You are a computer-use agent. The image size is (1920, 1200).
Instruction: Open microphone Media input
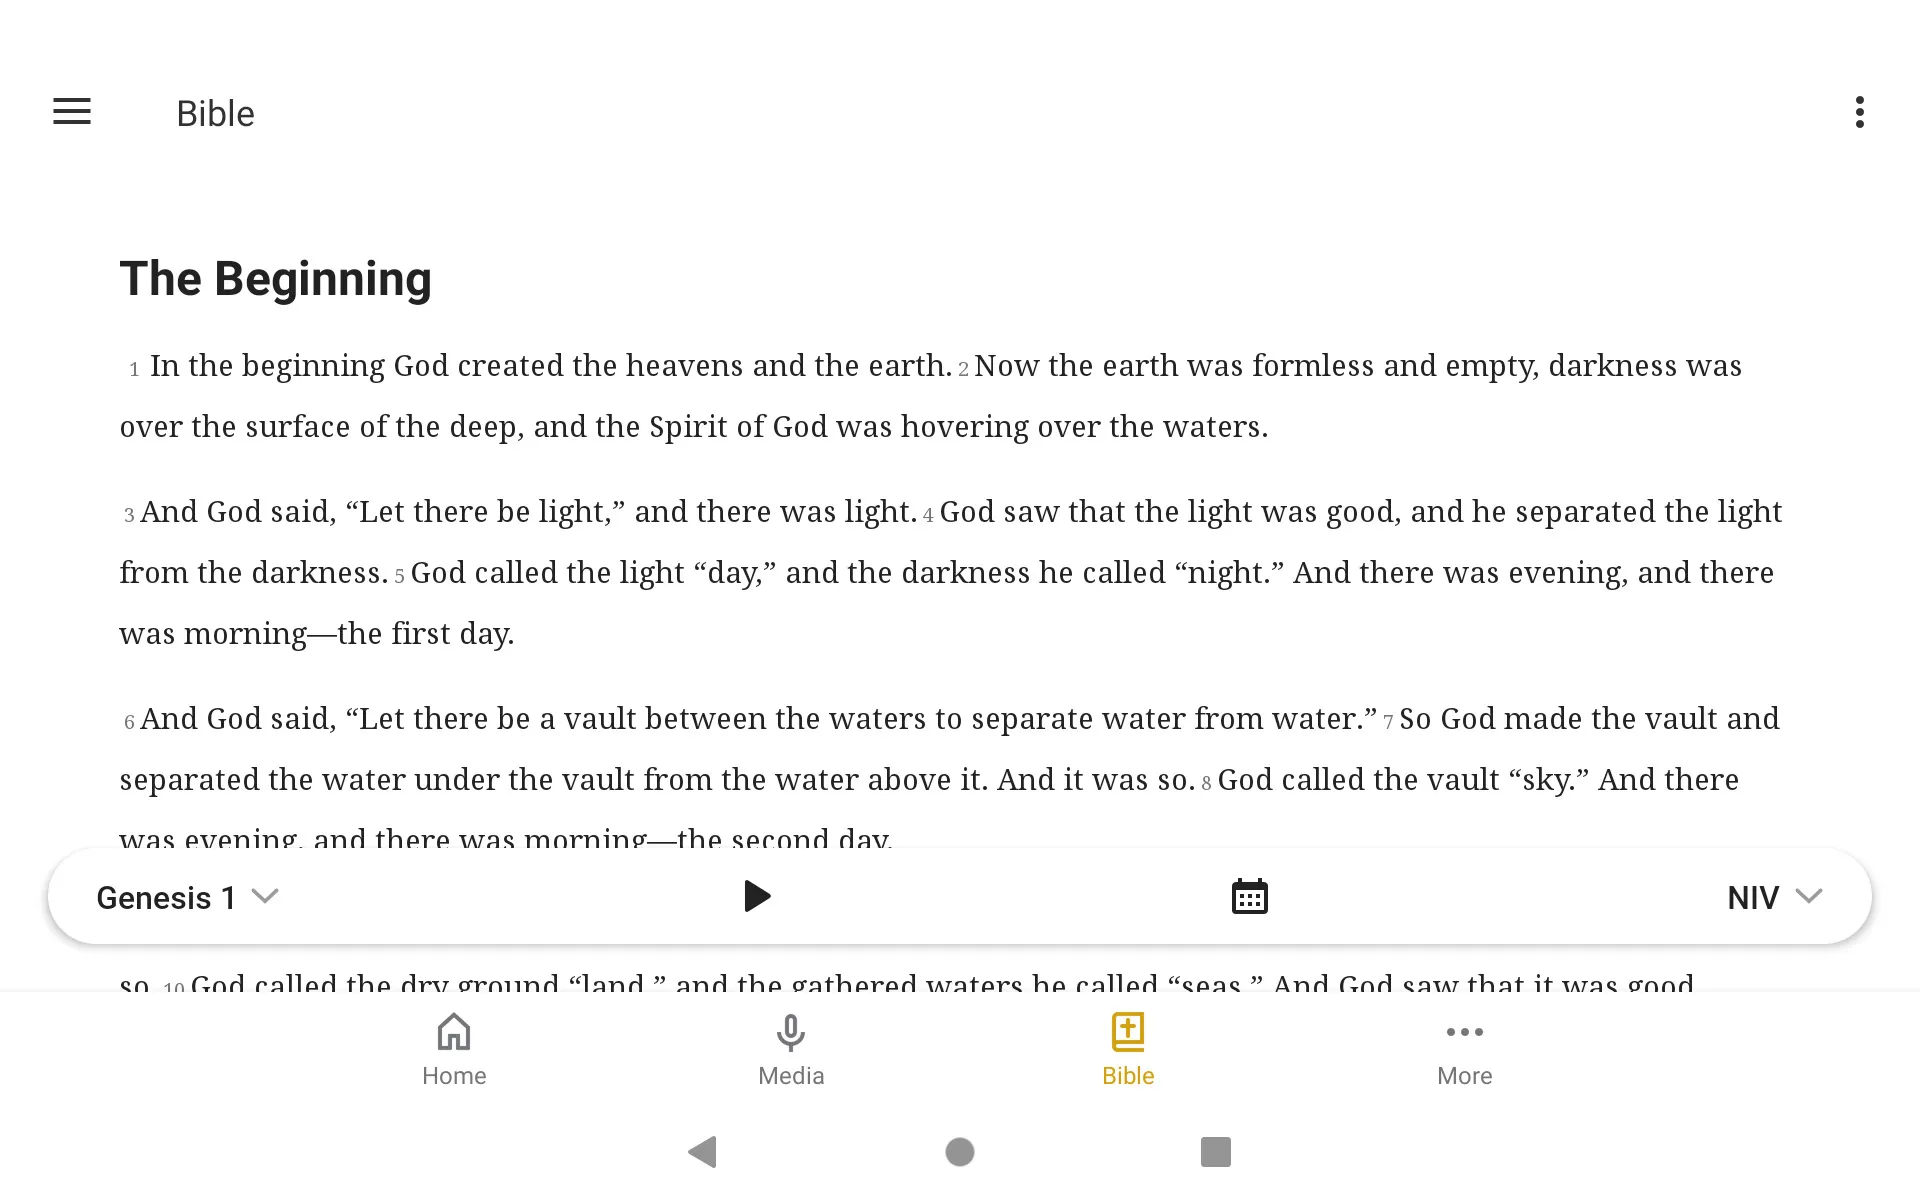[x=791, y=1047]
